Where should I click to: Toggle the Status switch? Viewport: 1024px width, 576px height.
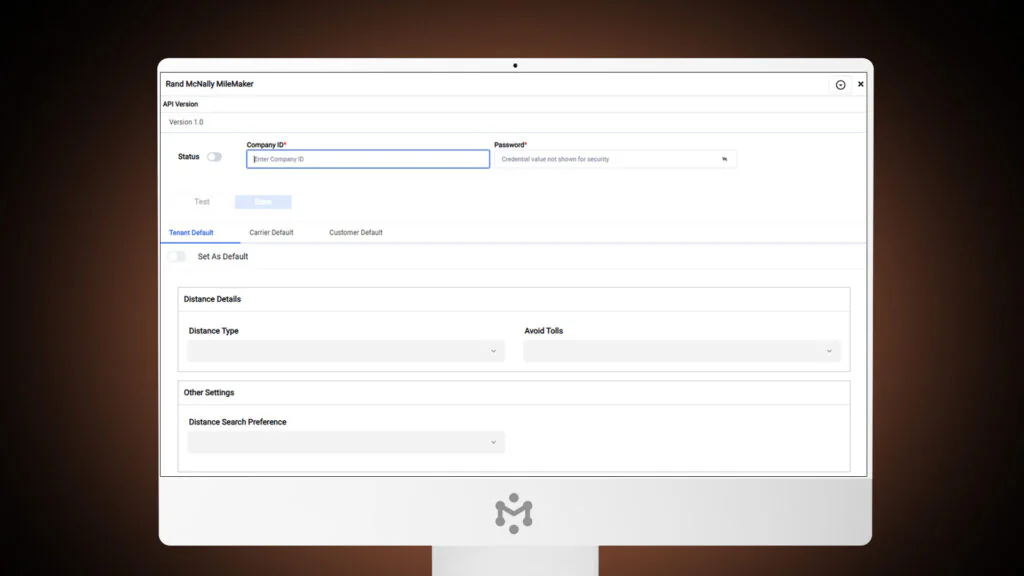214,157
